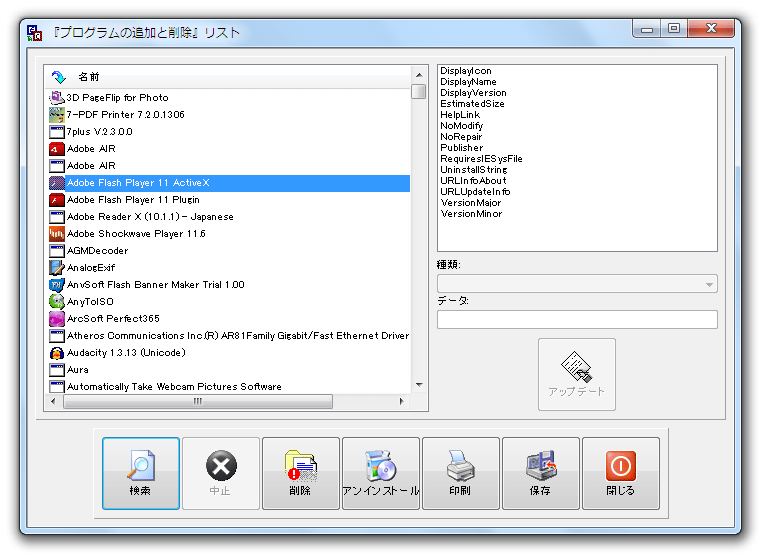Image resolution: width=765 pixels, height=556 pixels.
Task: Click the red Adobe AIR icon
Action: click(x=57, y=149)
